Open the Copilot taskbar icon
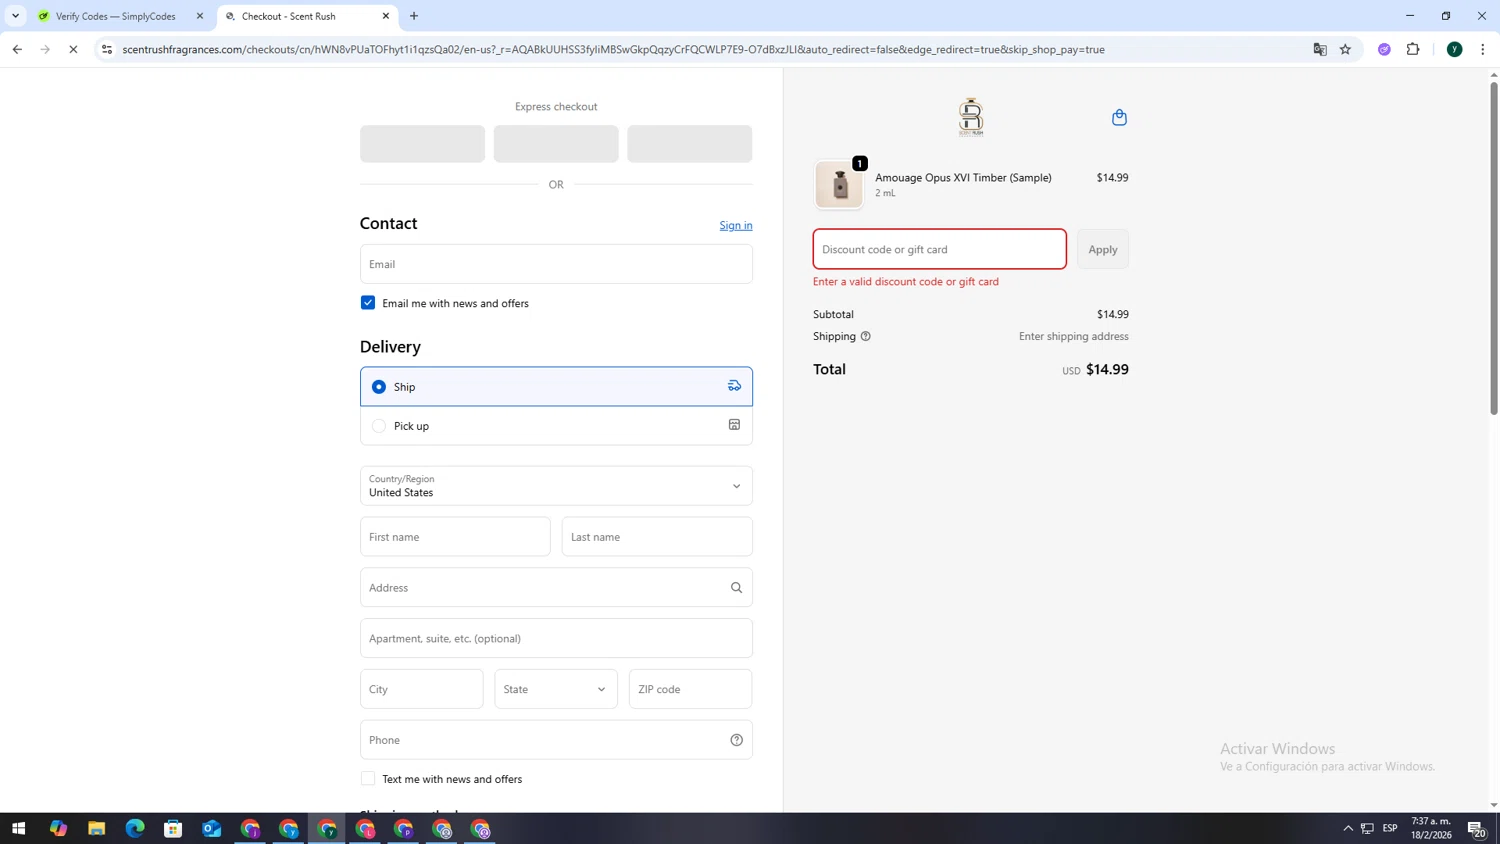The height and width of the screenshot is (844, 1500). coord(58,829)
